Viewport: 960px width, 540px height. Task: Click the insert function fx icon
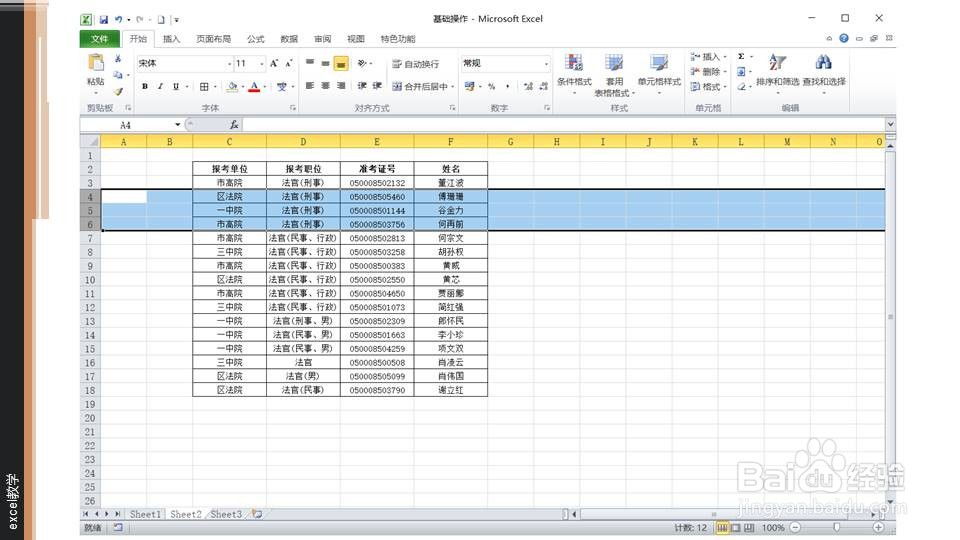[x=234, y=125]
